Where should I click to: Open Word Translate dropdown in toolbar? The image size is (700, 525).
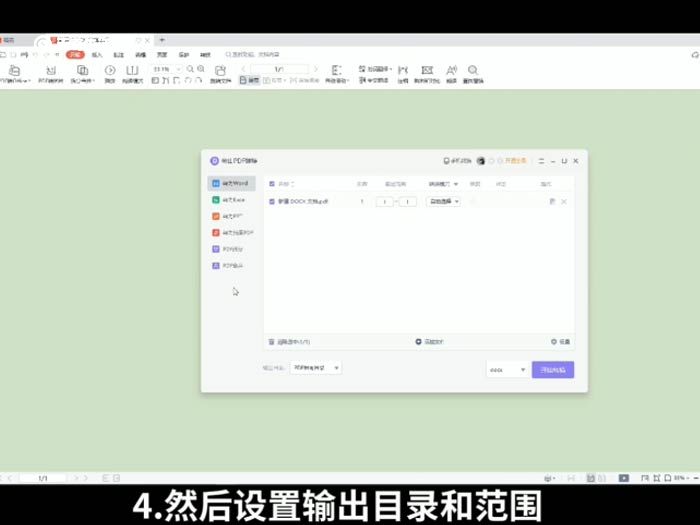point(375,69)
